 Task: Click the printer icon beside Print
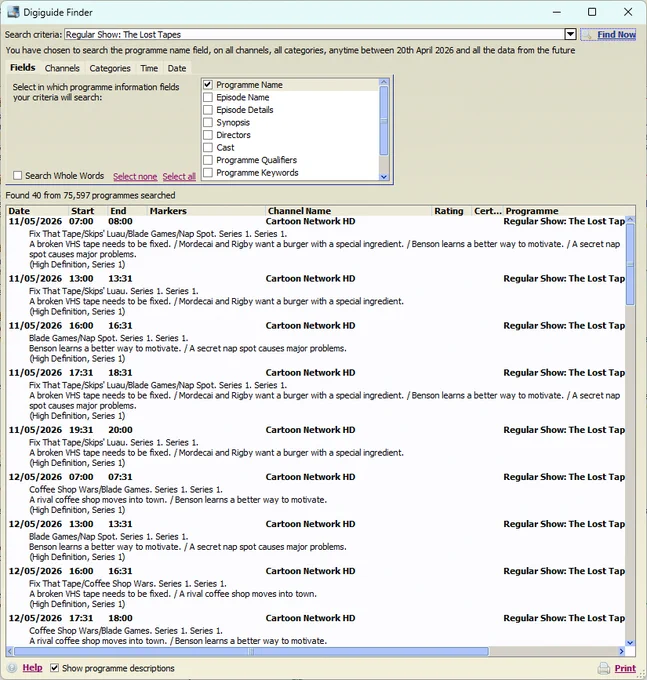tap(604, 668)
